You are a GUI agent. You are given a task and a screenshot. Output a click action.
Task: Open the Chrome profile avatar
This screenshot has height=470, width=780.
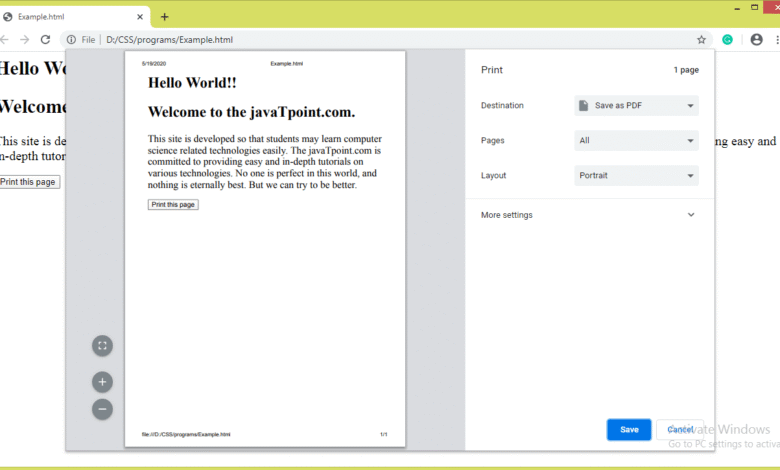click(x=756, y=40)
